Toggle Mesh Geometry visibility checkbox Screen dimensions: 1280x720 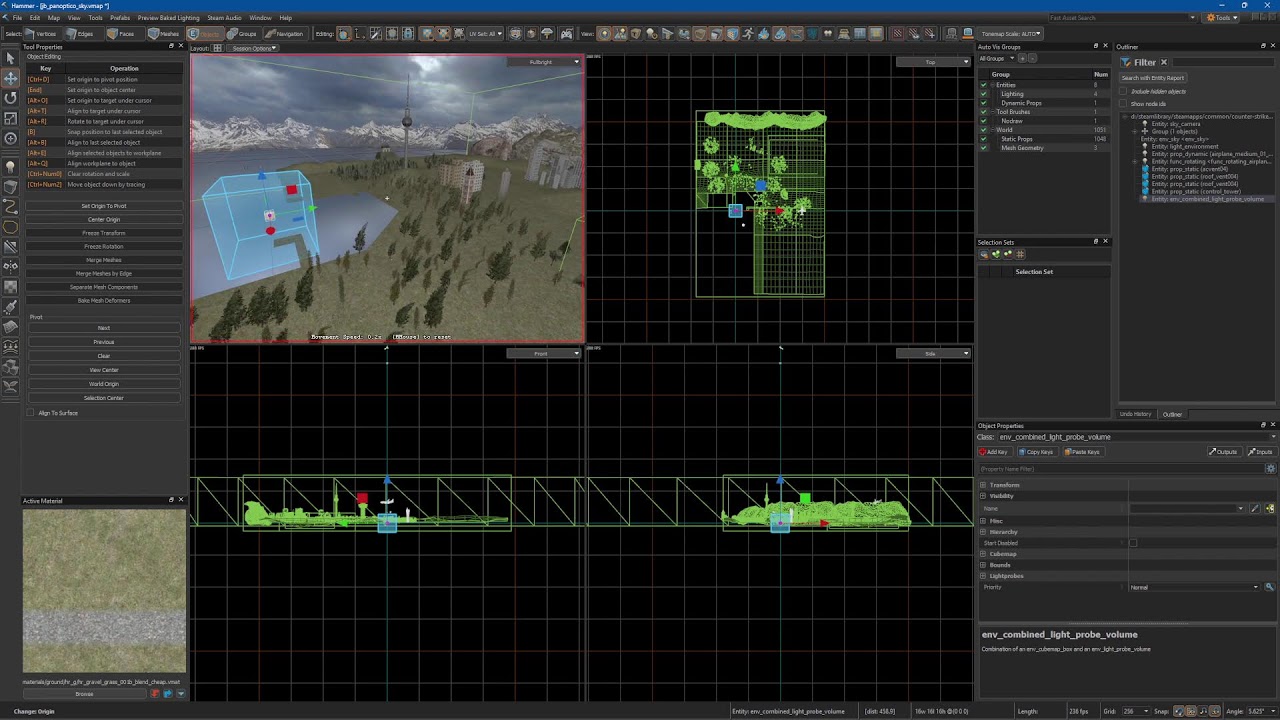click(984, 148)
